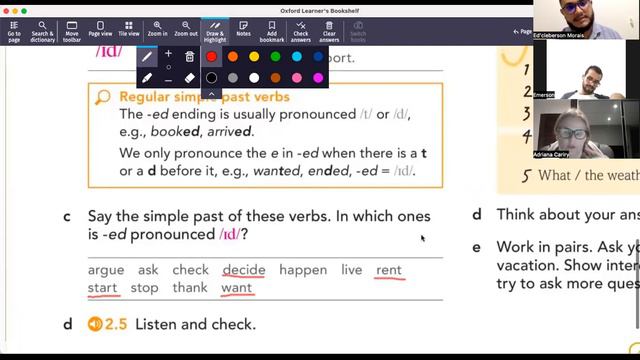Click the word 'thank' in the verb list
The height and width of the screenshot is (360, 640).
[x=190, y=288]
